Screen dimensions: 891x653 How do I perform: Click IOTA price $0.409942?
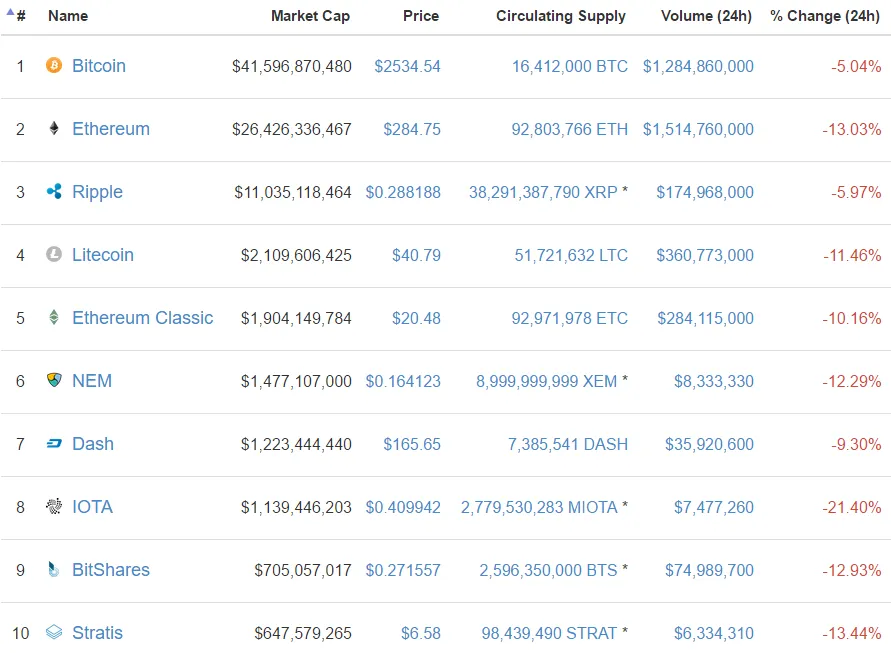[x=403, y=508]
